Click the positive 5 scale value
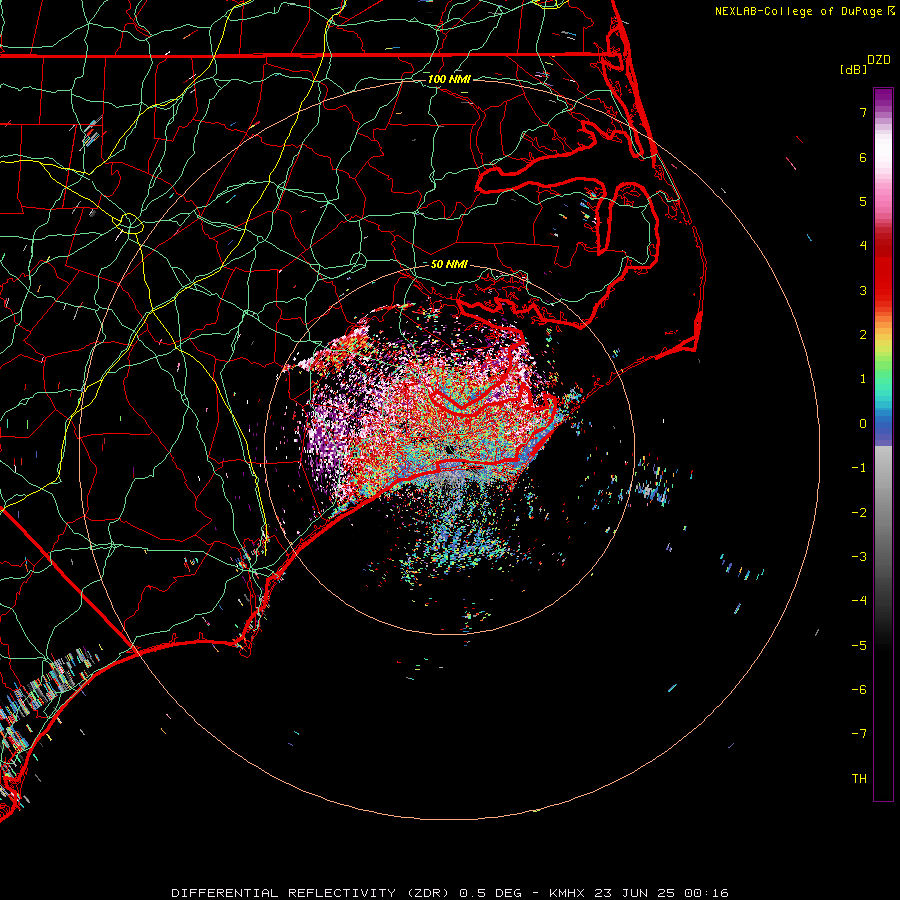 [863, 201]
